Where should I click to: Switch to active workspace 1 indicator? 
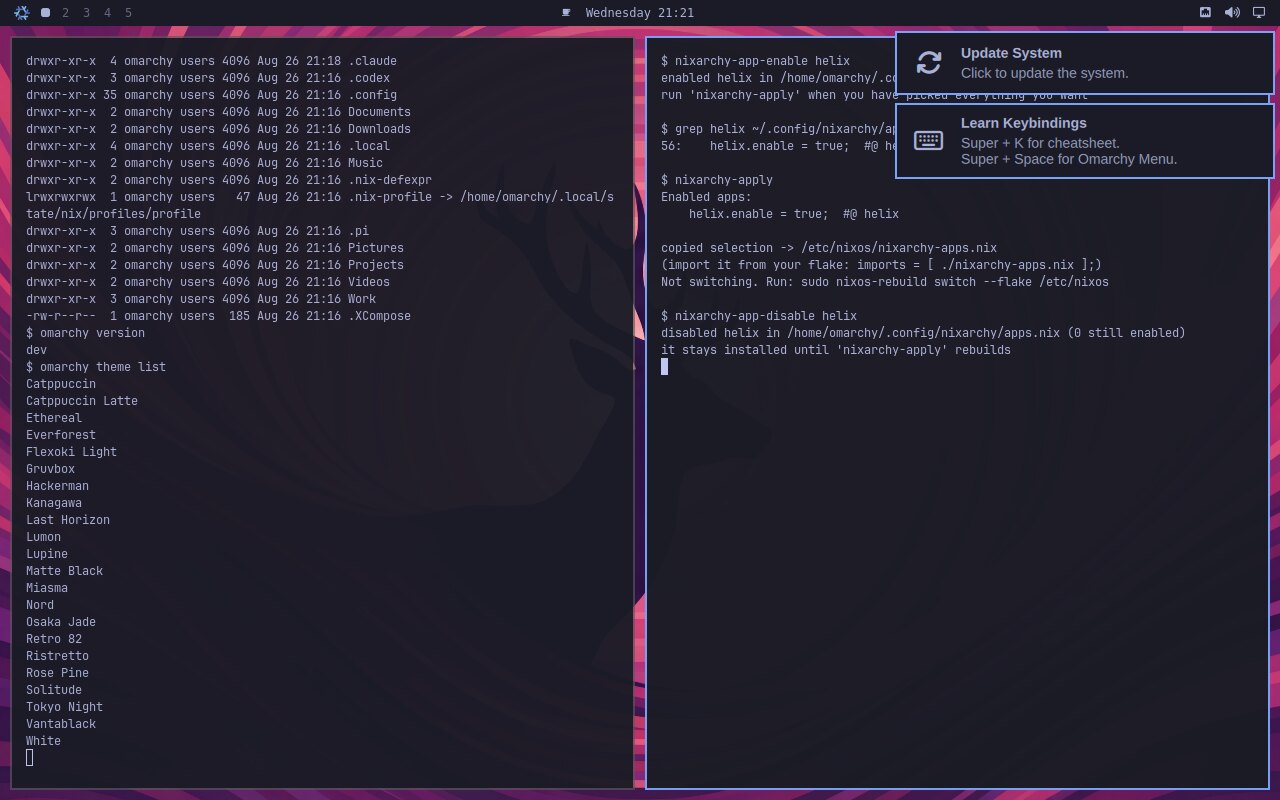(45, 13)
